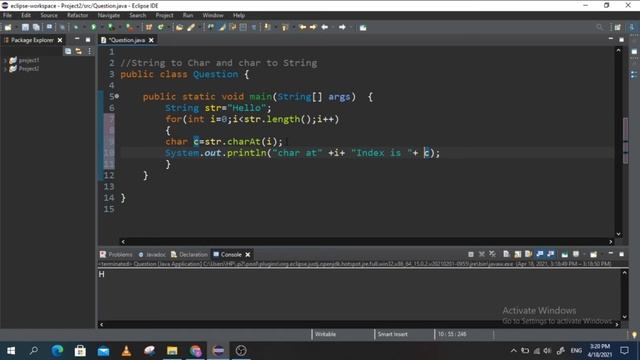Clear the Console with Clear Console icon
Image resolution: width=640 pixels, height=360 pixels.
[507, 254]
